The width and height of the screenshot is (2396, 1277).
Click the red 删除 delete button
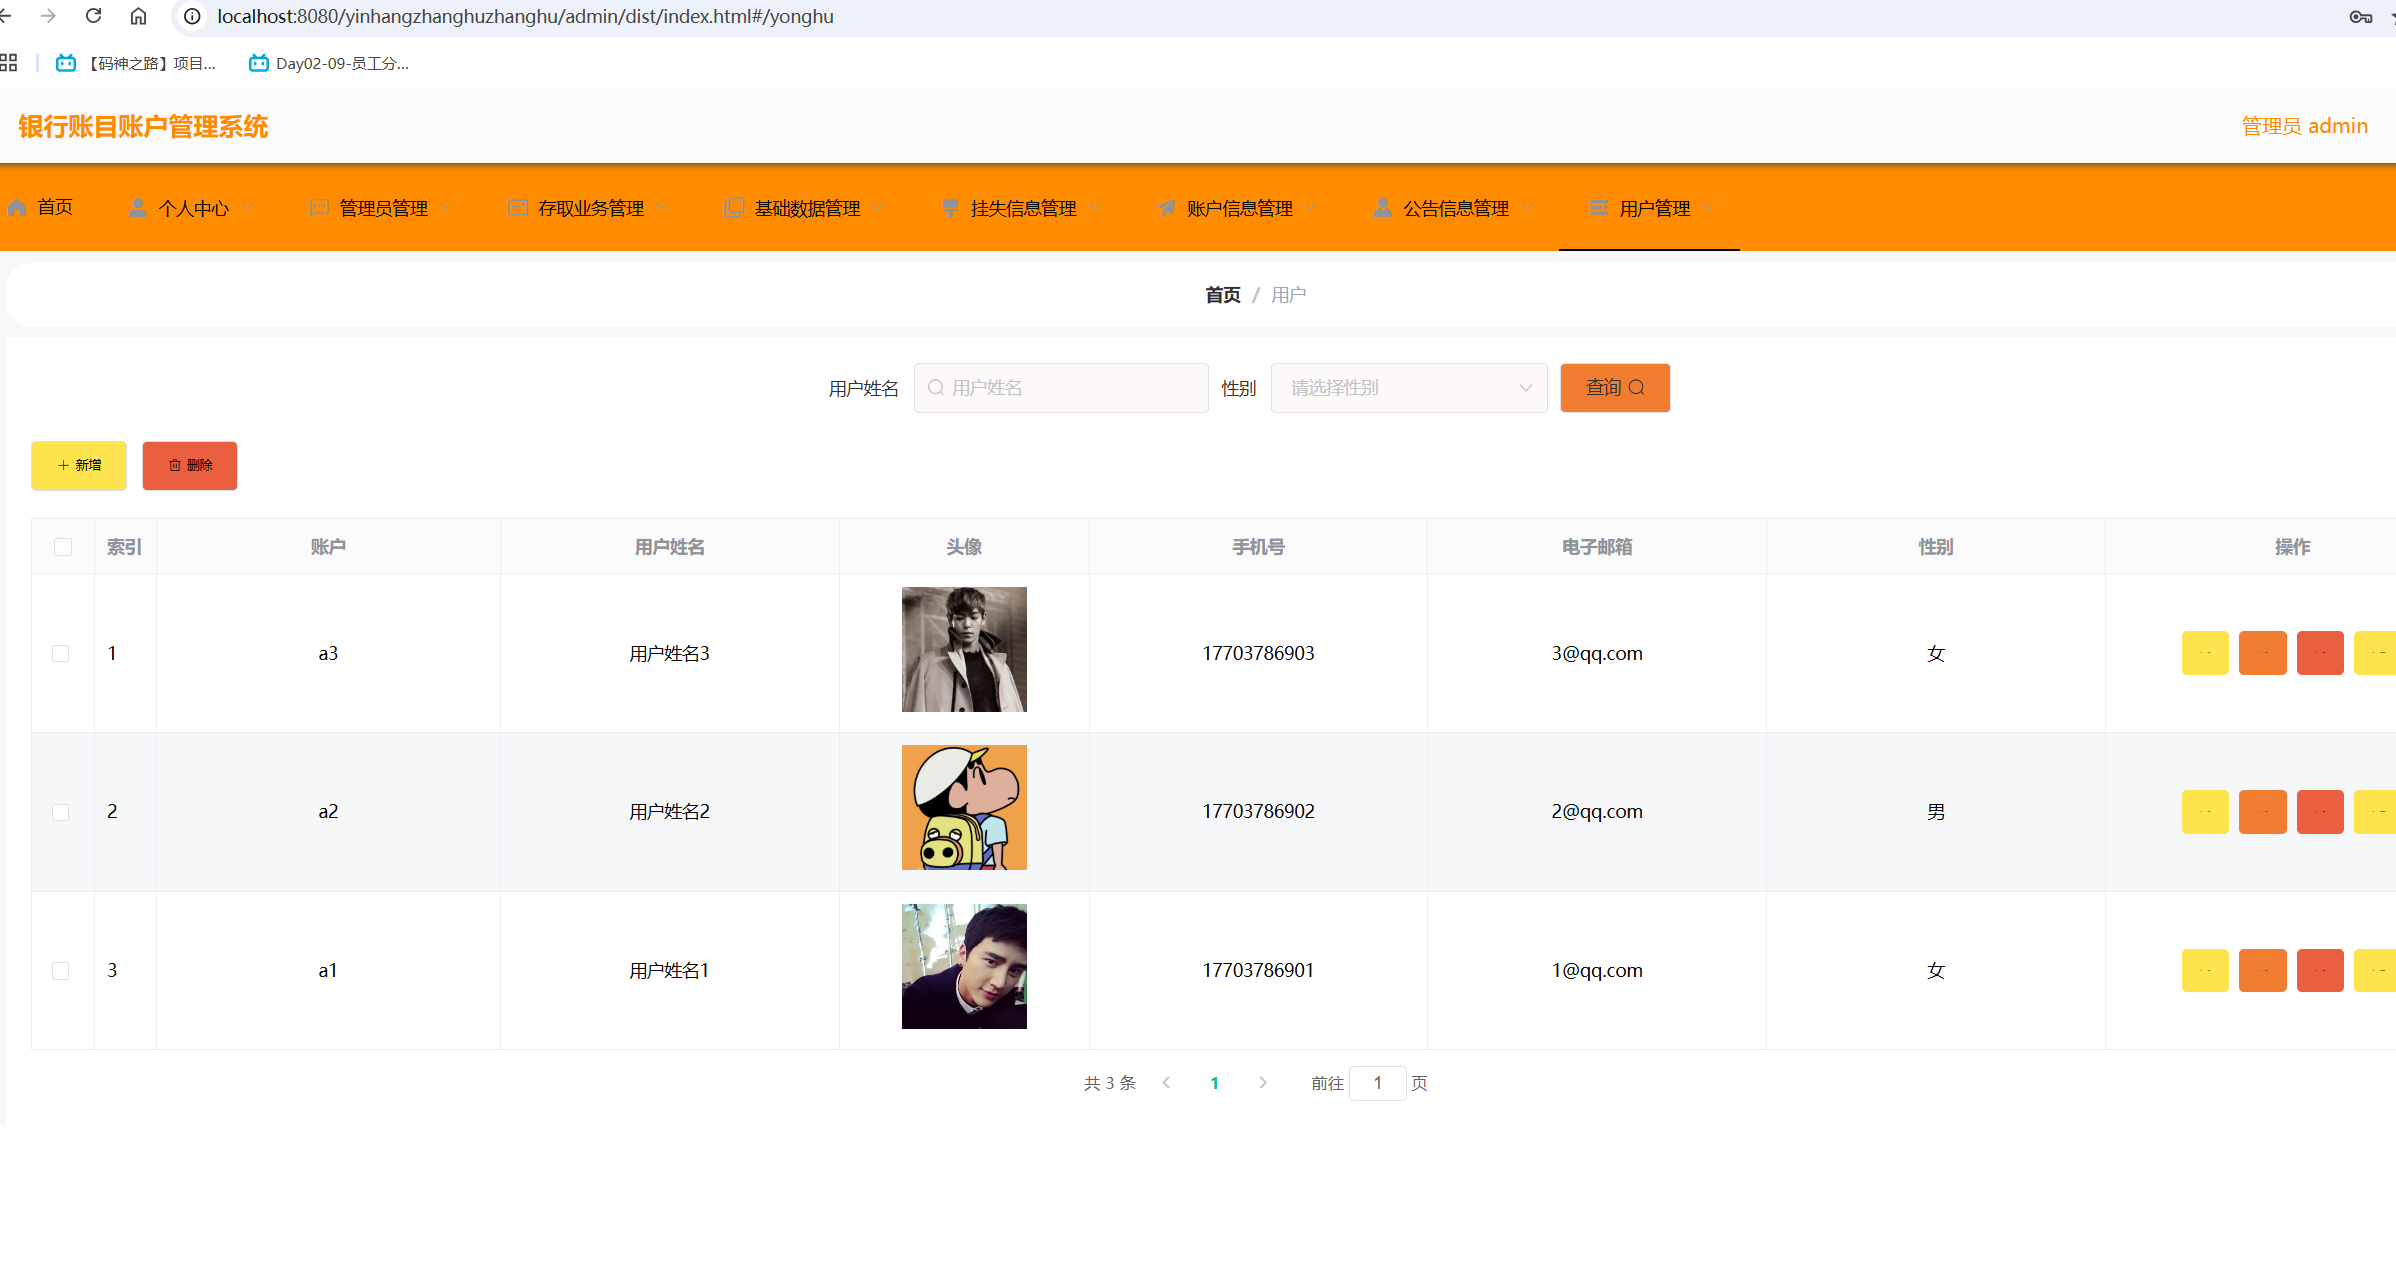[x=189, y=465]
